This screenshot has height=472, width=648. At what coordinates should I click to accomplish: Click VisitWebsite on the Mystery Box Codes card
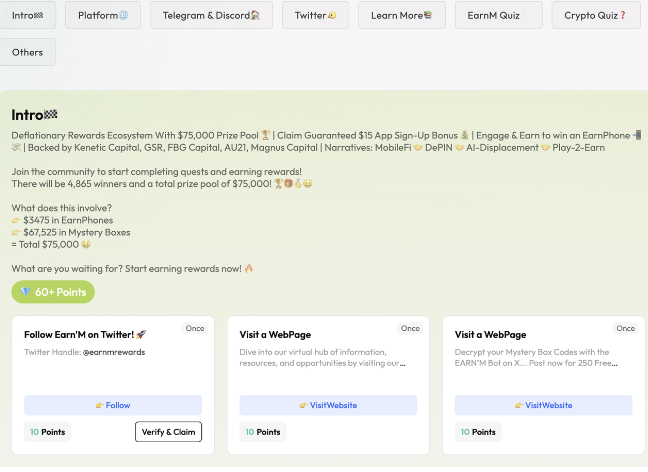pos(543,405)
